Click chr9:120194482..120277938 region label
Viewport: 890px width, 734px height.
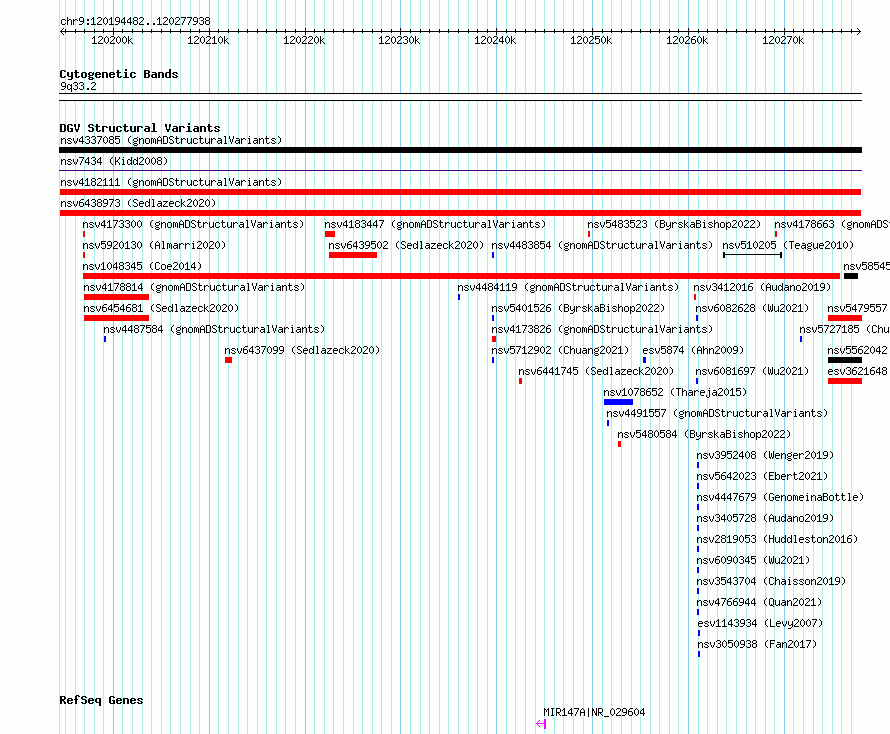pyautogui.click(x=135, y=21)
